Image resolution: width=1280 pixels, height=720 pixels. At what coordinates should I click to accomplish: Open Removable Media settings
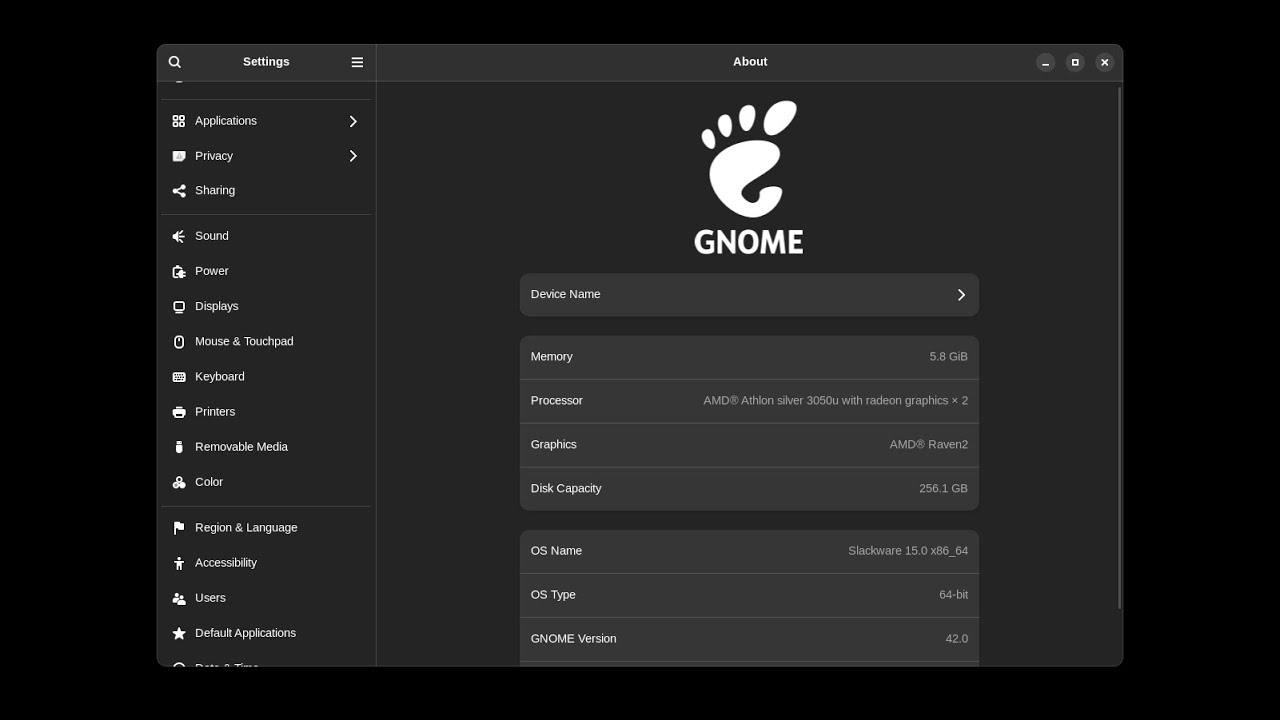266,447
